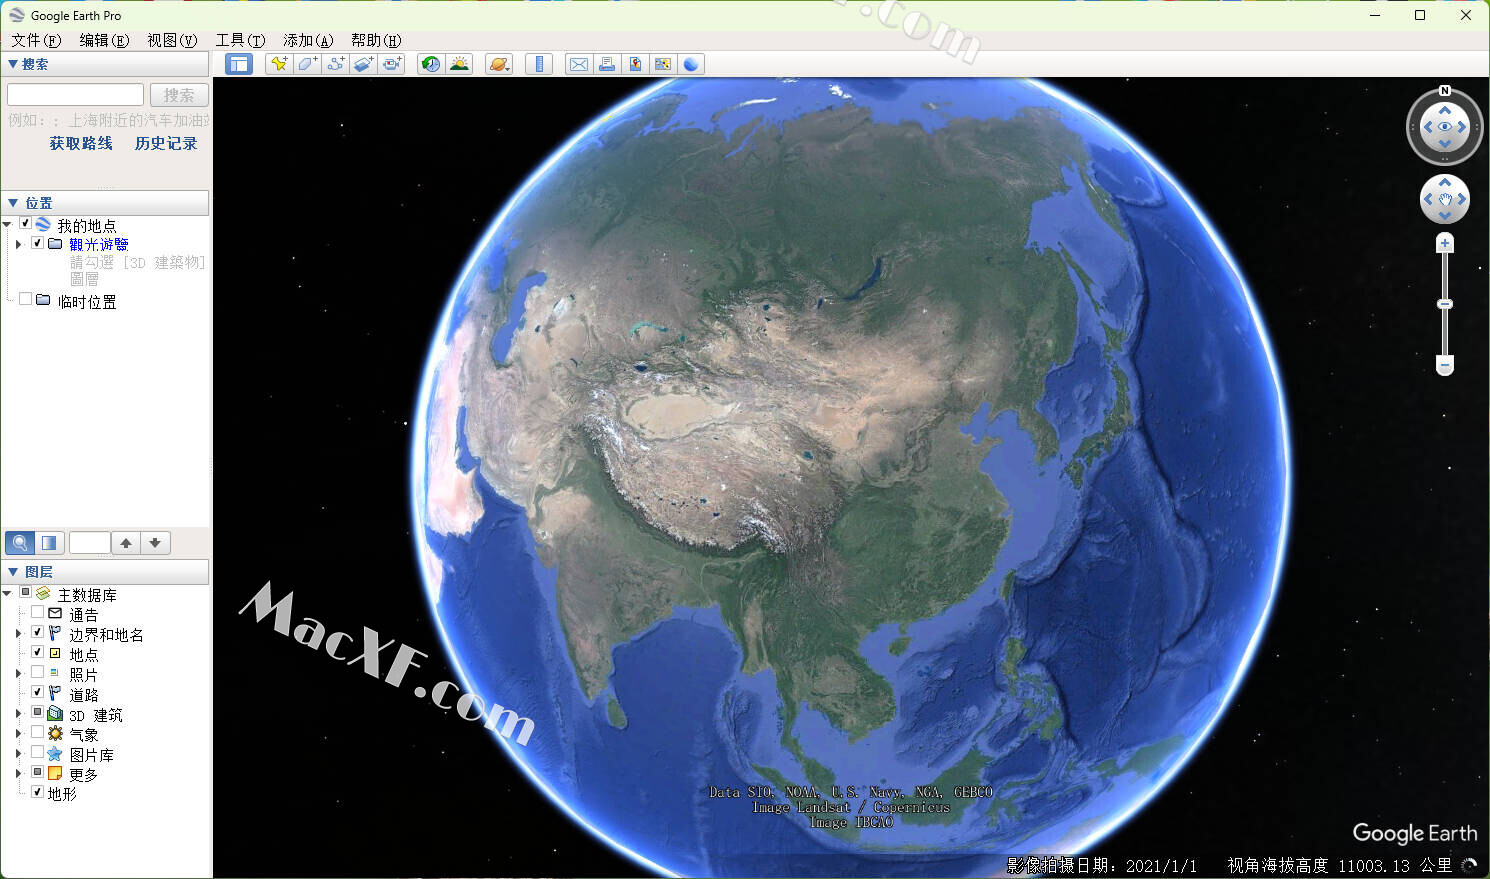Viewport: 1490px width, 879px height.
Task: Click the email envelope toolbar icon
Action: pyautogui.click(x=579, y=64)
